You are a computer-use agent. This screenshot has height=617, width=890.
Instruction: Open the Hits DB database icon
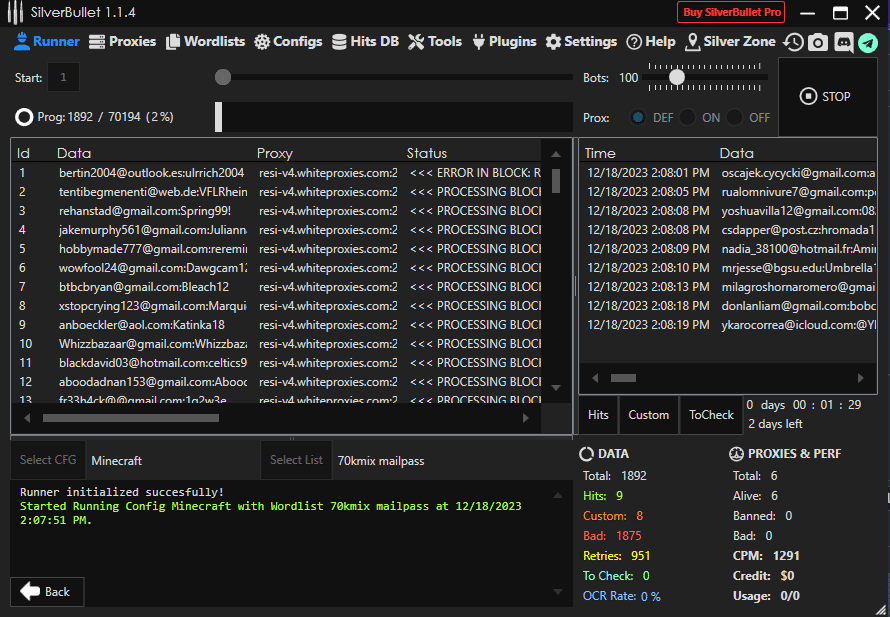340,42
